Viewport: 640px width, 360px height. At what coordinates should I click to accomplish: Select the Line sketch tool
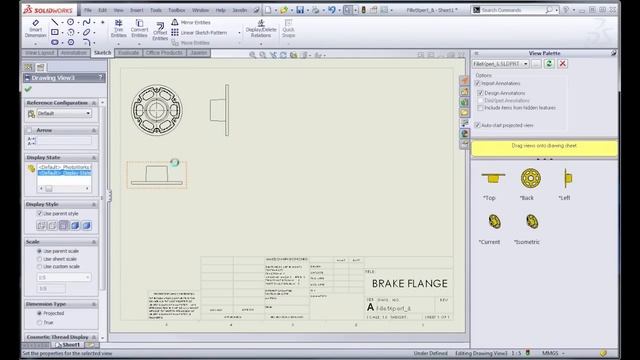click(54, 22)
